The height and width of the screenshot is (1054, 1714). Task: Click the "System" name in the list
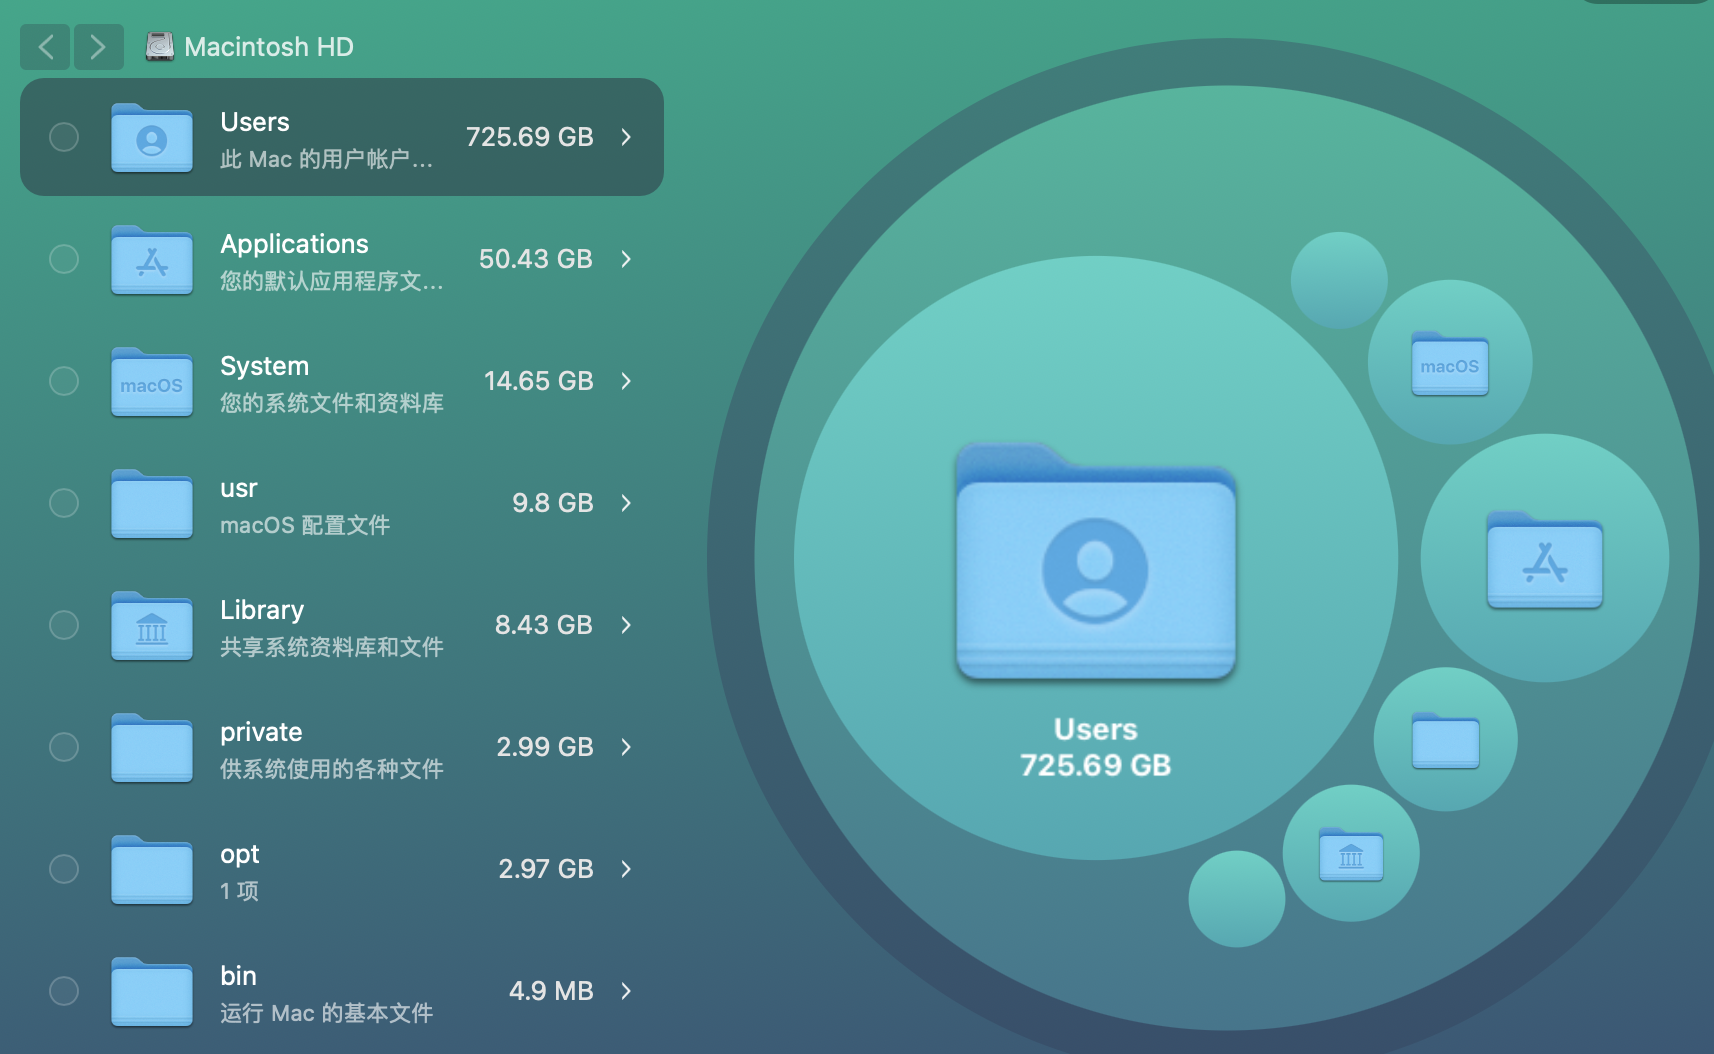[x=264, y=367]
